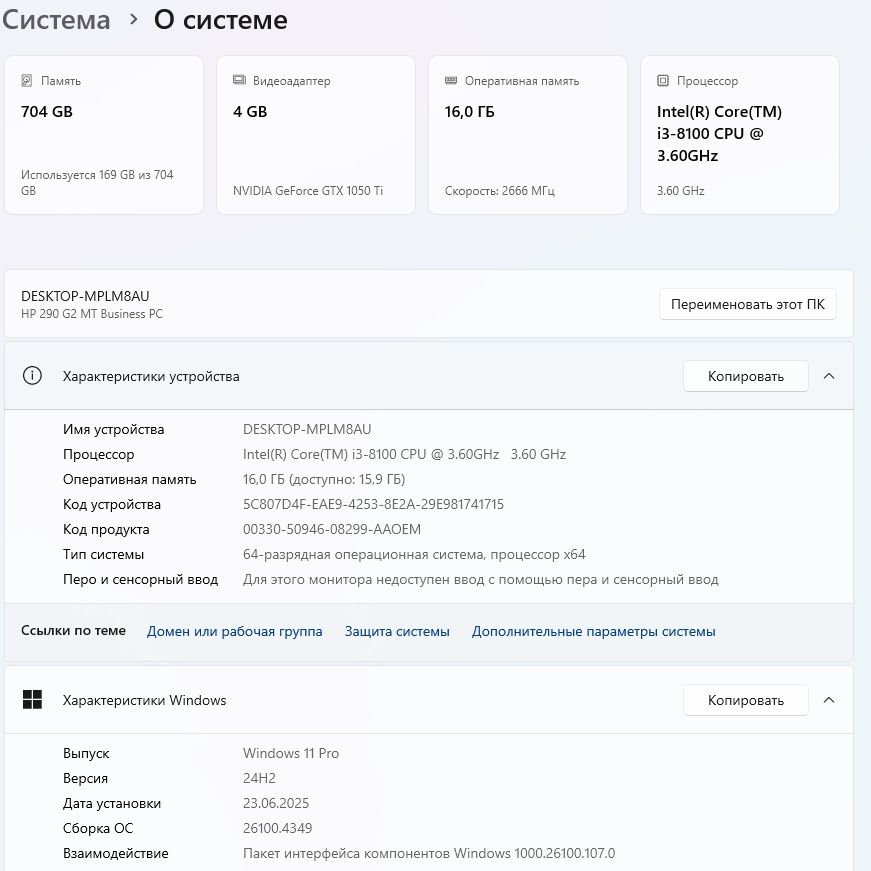Click Переименовать этот ПК button
Screen dimensions: 871x871
(748, 304)
